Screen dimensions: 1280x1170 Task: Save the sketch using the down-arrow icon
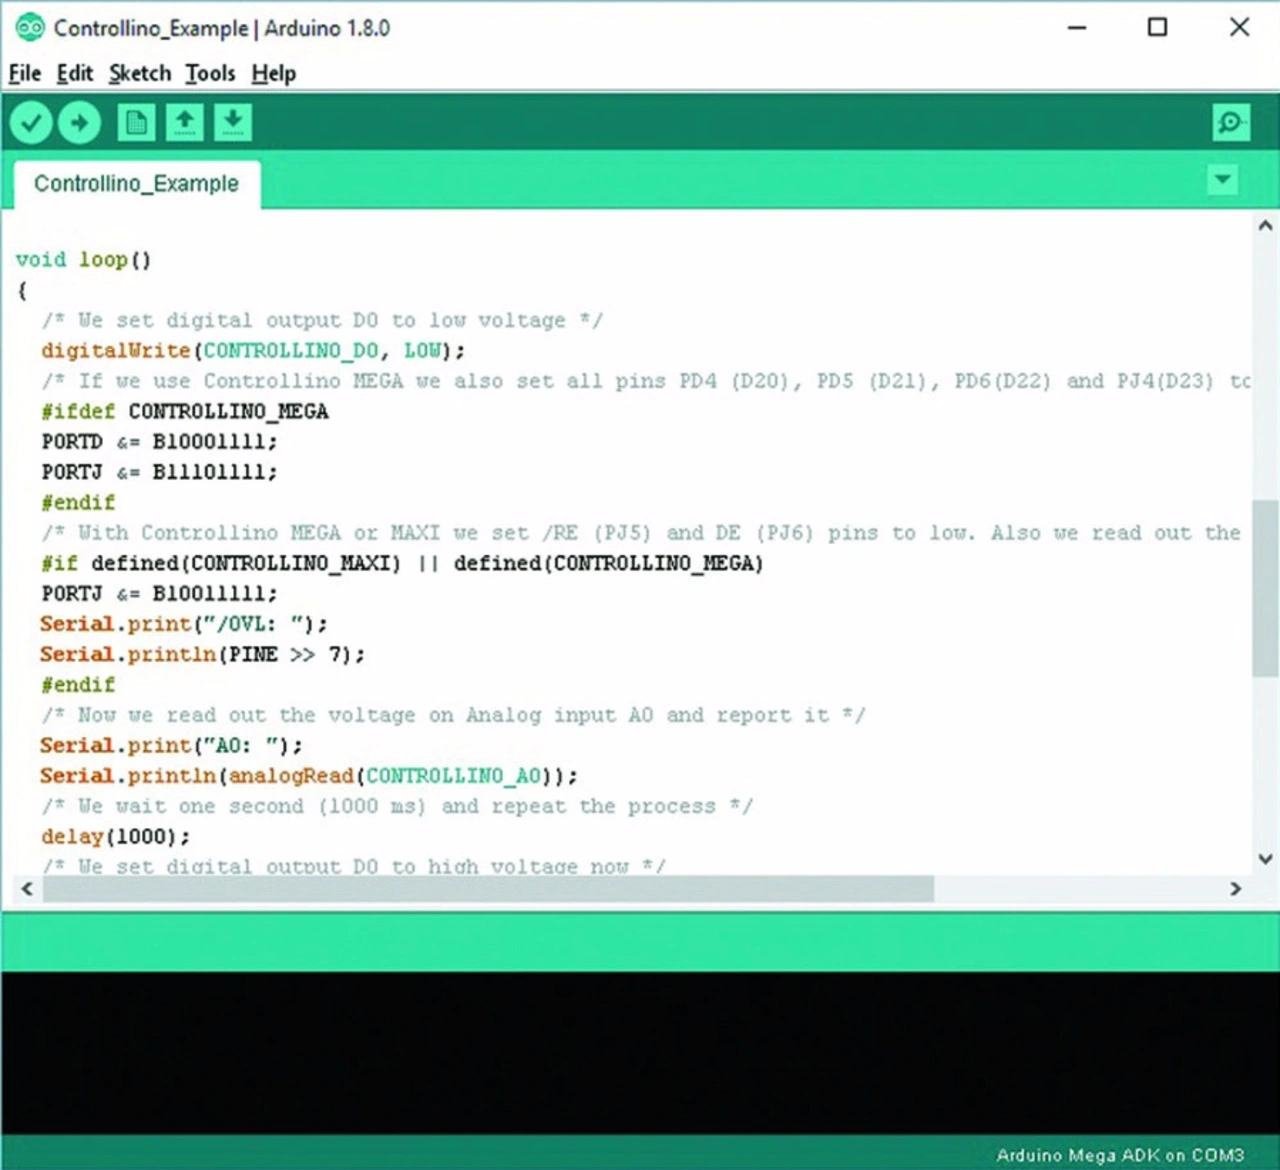click(x=232, y=123)
